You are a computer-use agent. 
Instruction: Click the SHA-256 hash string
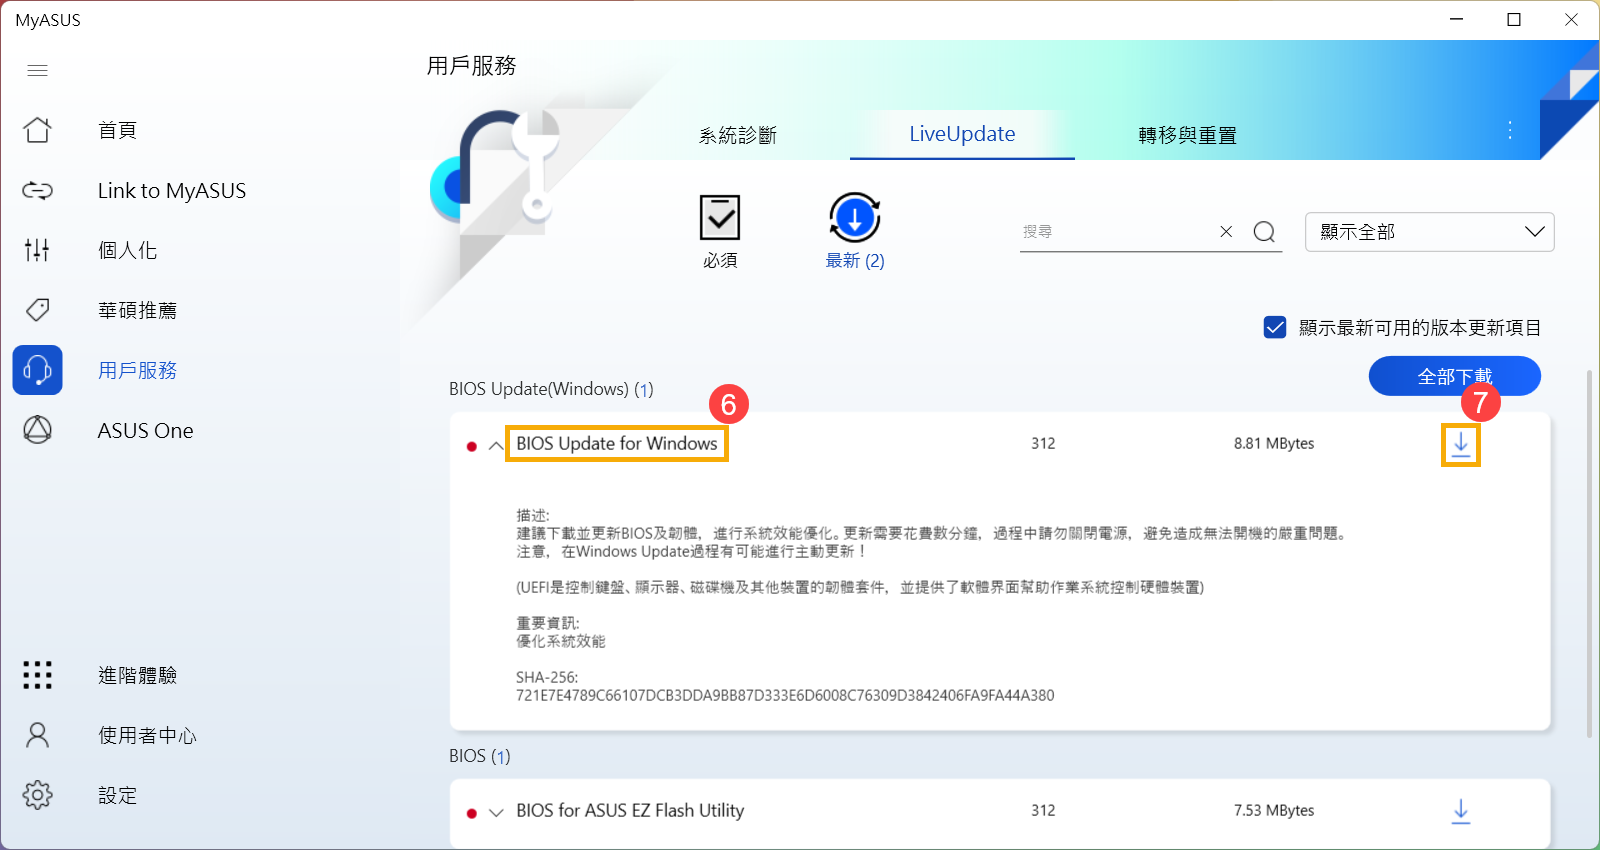785,695
